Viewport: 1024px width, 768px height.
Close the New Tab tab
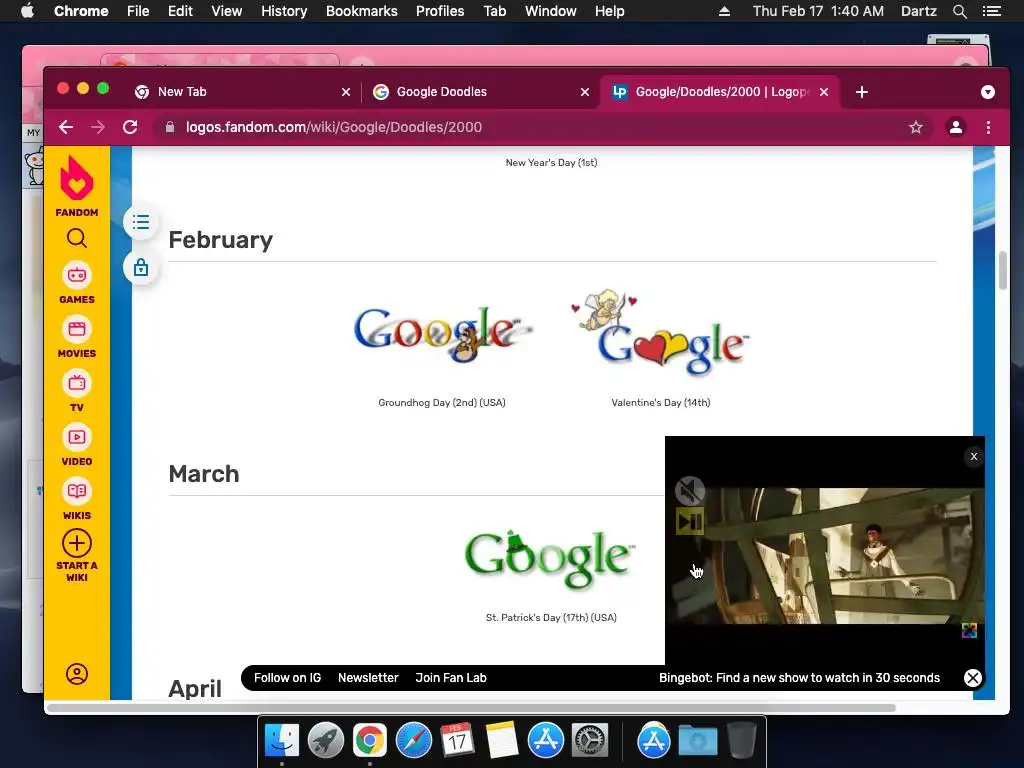[346, 92]
